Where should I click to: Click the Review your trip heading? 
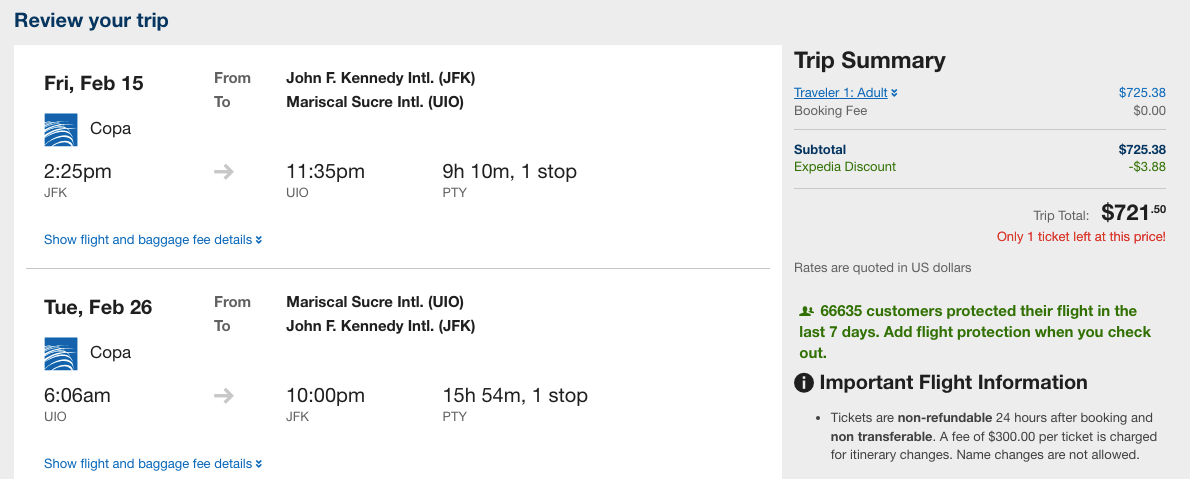(91, 20)
